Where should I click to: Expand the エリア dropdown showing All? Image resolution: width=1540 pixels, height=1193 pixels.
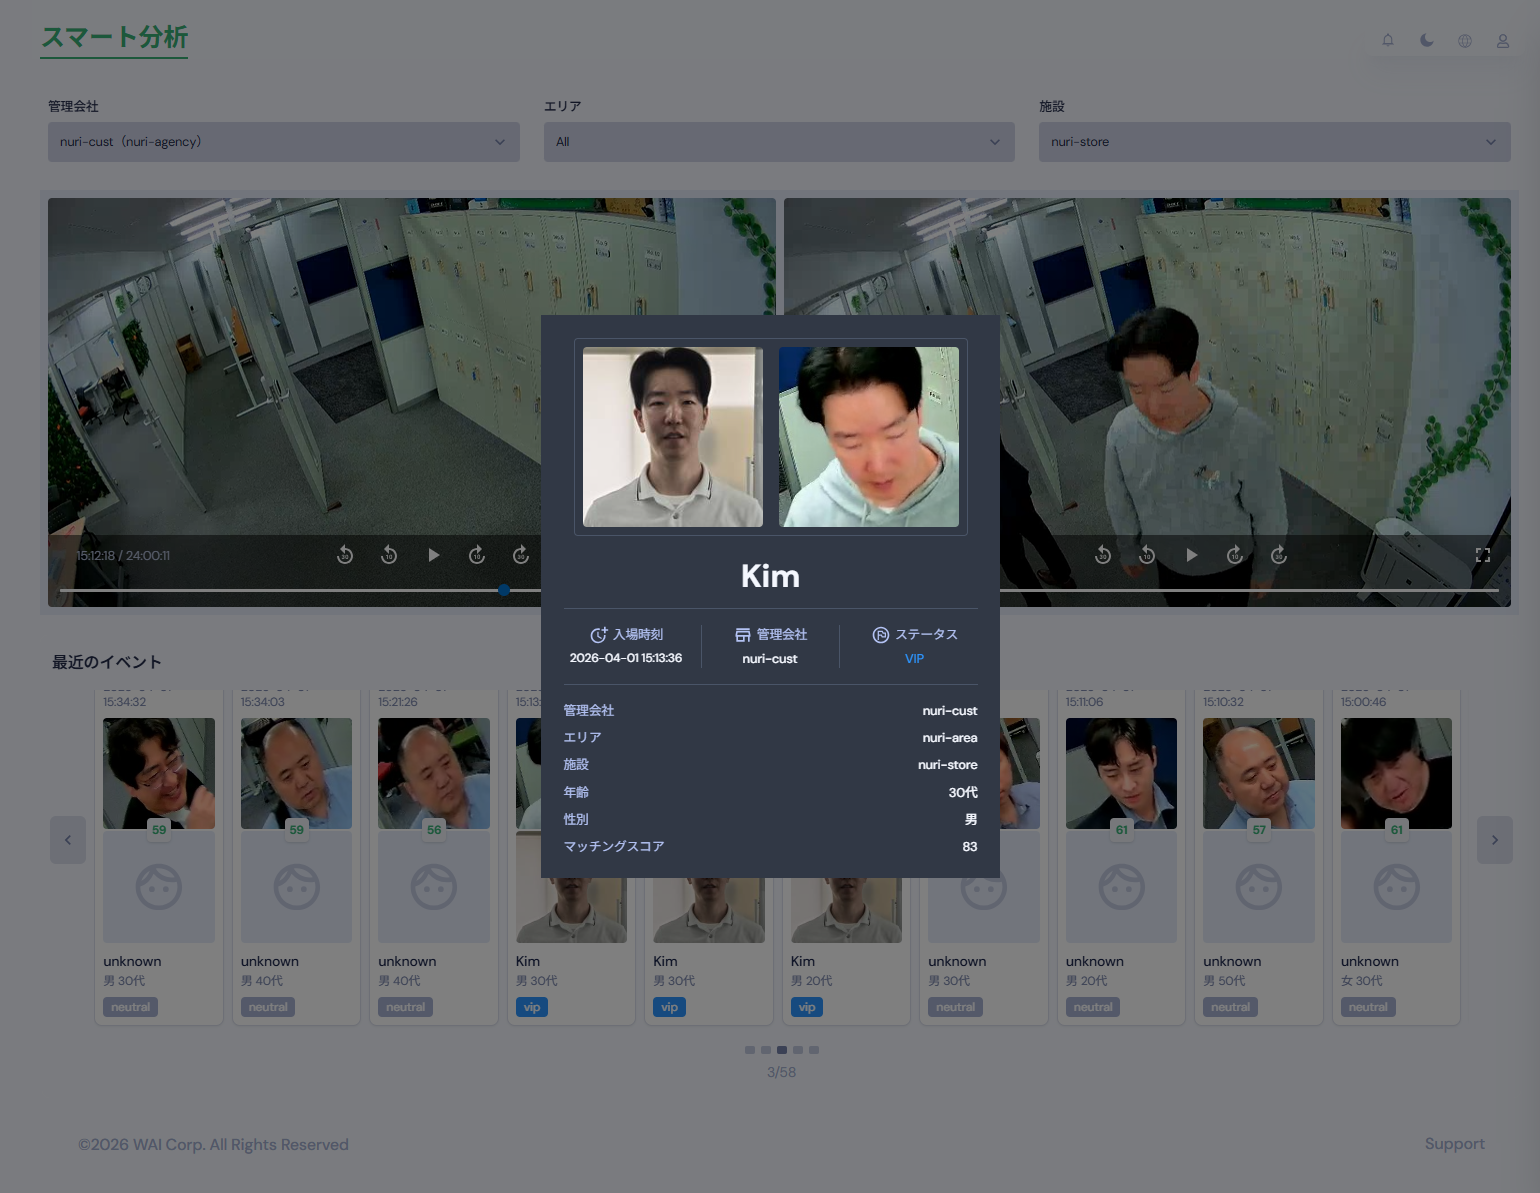coord(779,142)
